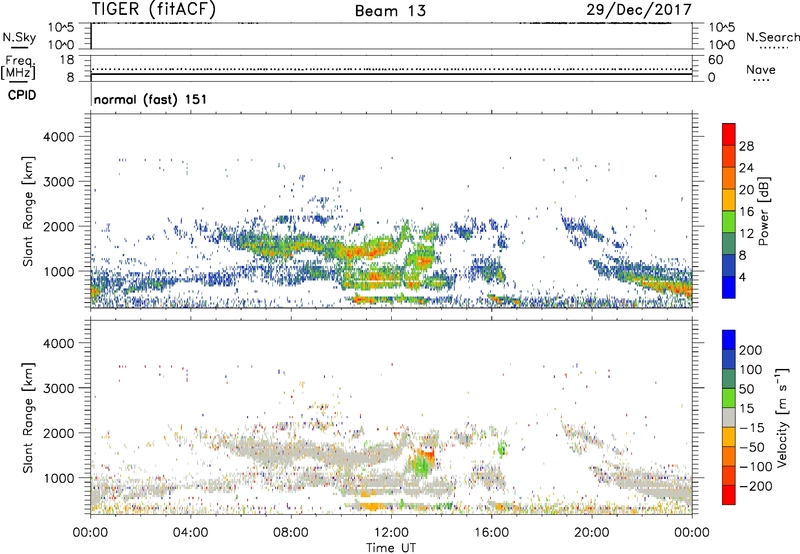The height and width of the screenshot is (554, 800).
Task: Click the 60 tick on the Nave axis
Action: 715,60
